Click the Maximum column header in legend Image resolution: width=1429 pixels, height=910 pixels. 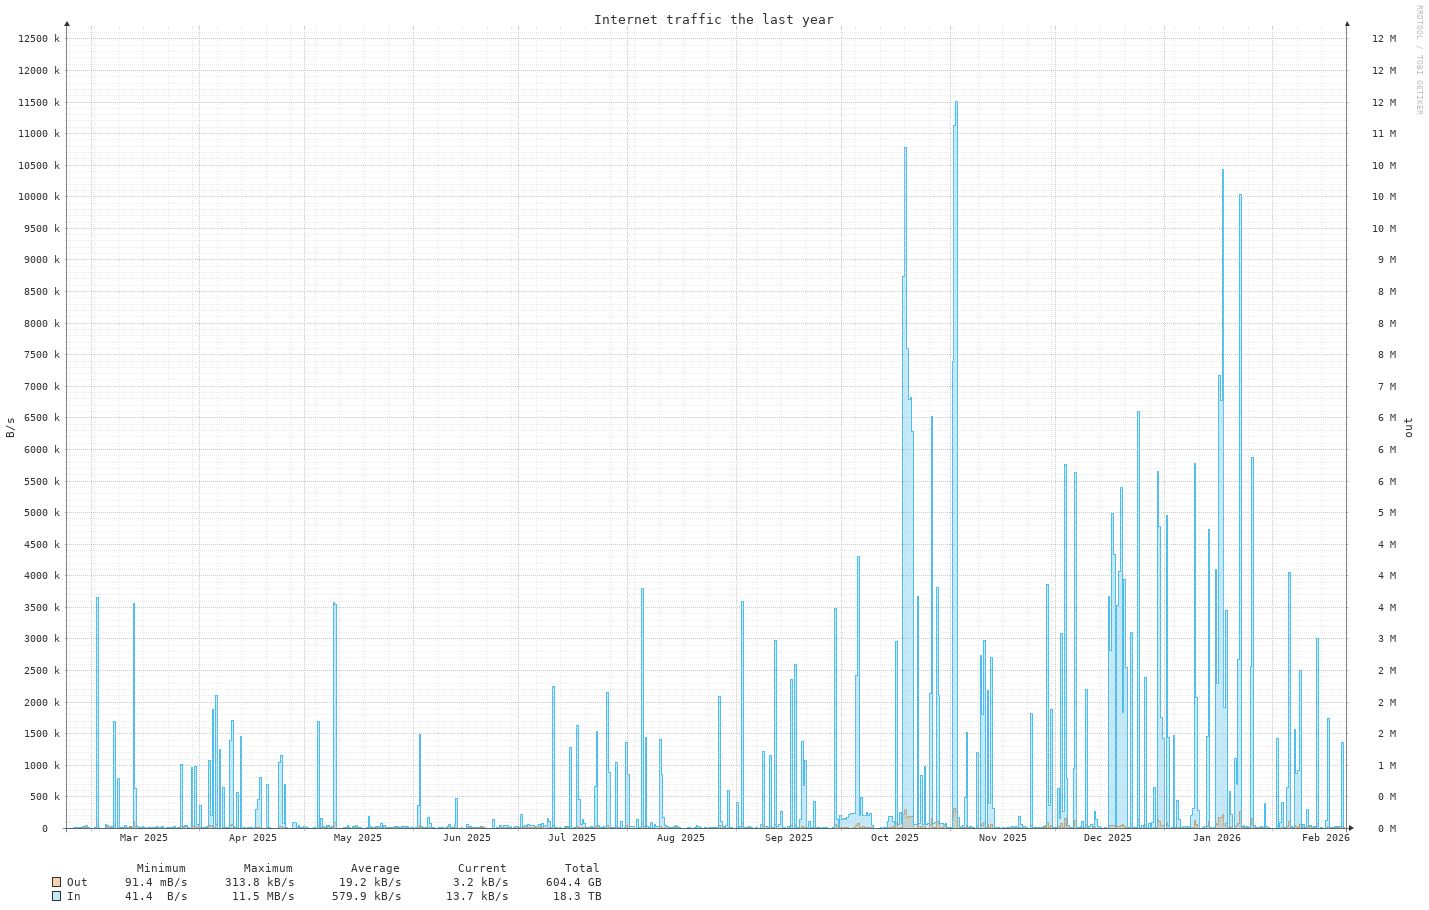(268, 868)
